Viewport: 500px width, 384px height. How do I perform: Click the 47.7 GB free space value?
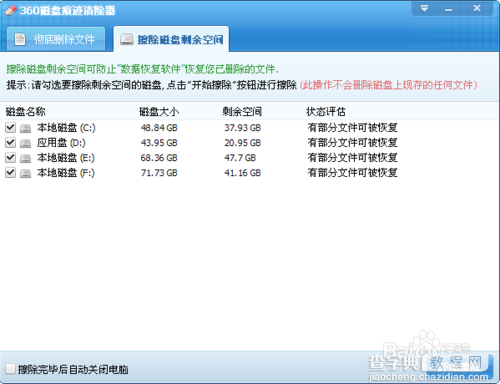tap(240, 158)
